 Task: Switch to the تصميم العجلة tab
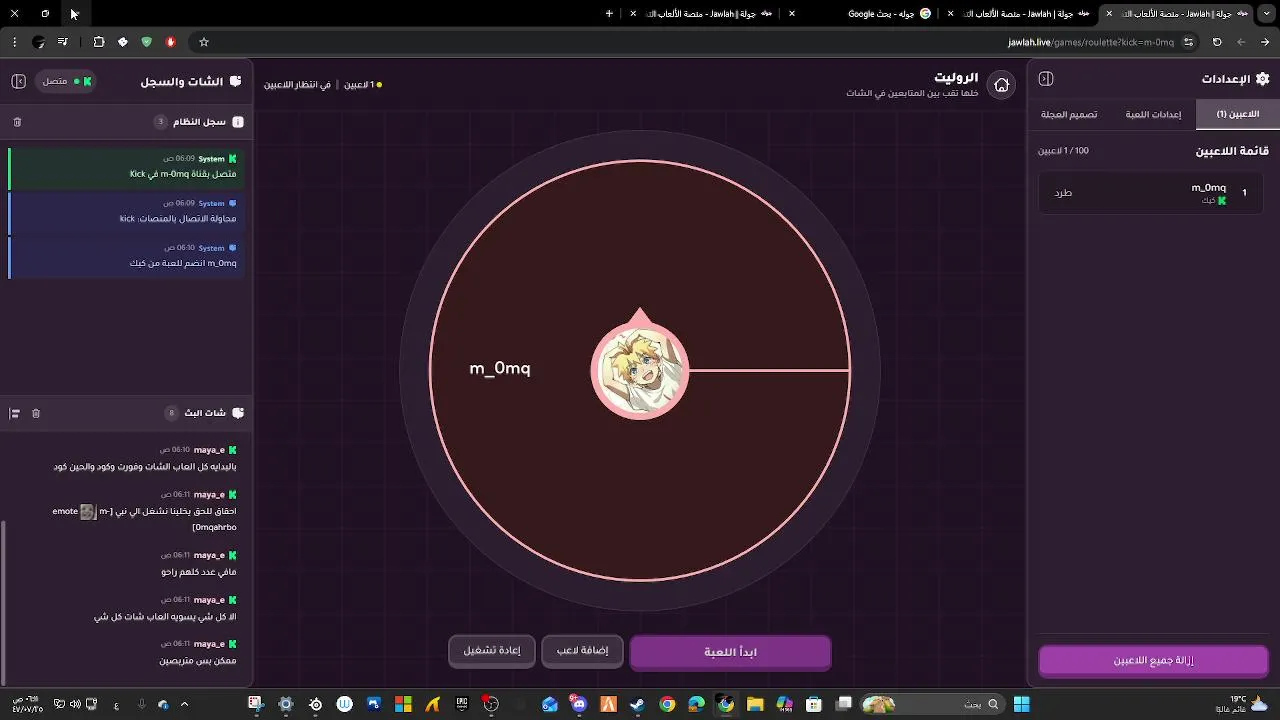[1069, 114]
